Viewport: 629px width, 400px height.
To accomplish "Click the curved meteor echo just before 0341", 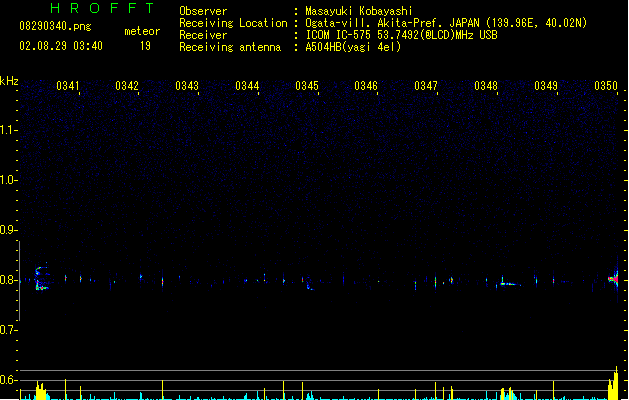I will click(x=41, y=278).
